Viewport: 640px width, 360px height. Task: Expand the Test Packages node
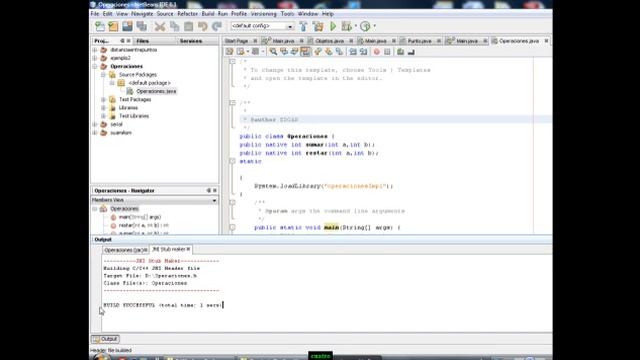104,100
